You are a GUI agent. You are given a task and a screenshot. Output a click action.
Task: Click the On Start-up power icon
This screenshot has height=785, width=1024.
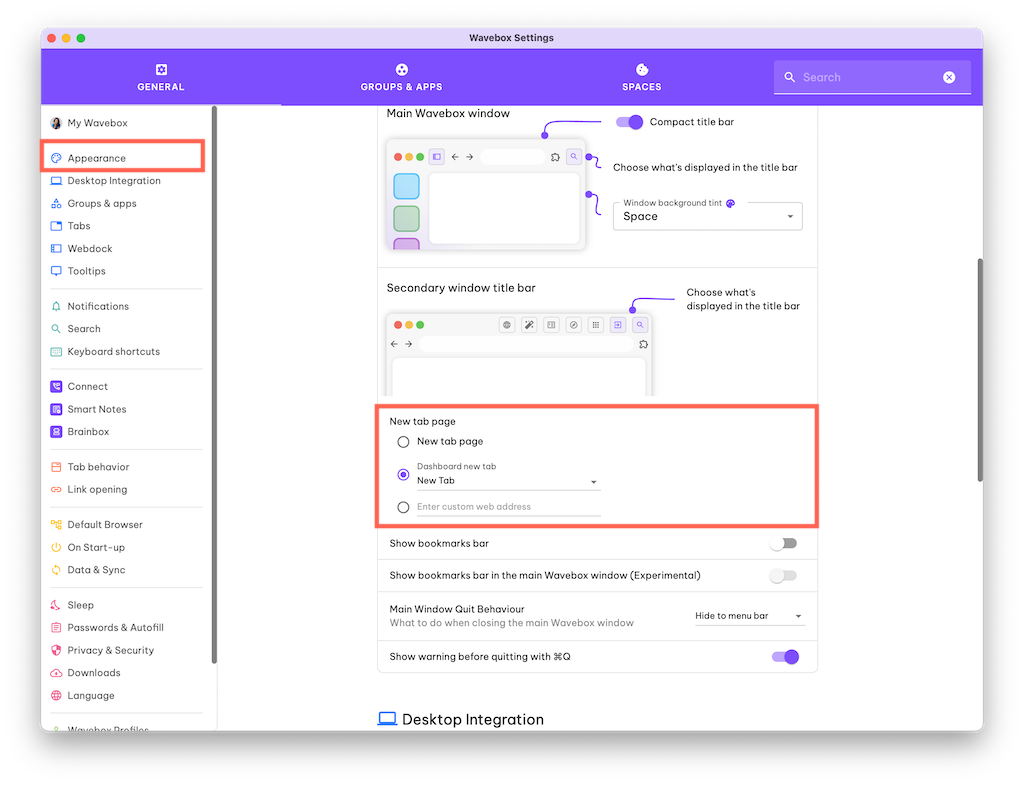[56, 547]
